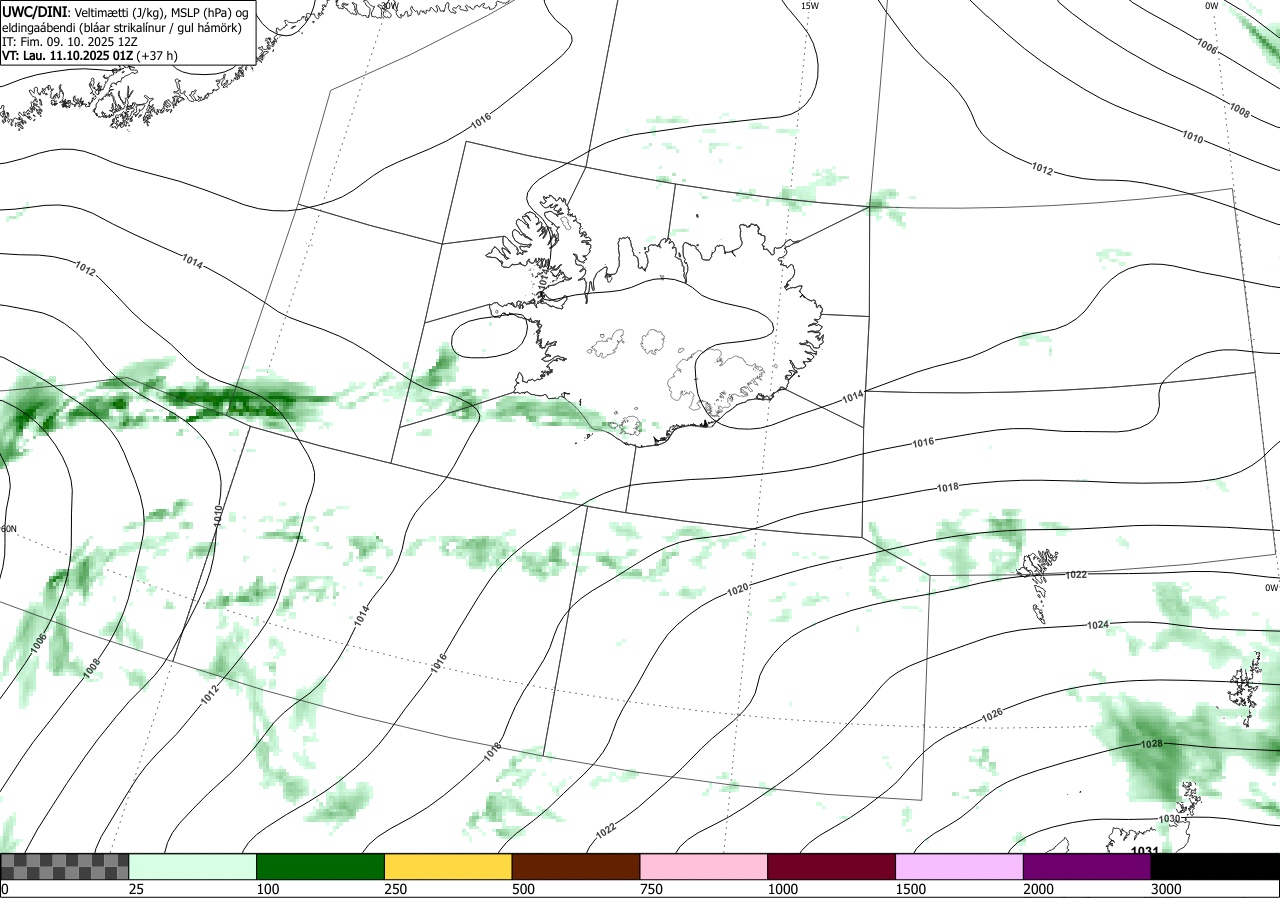Click the "UWC/DINI" title heading text
The height and width of the screenshot is (898, 1280).
34,11
